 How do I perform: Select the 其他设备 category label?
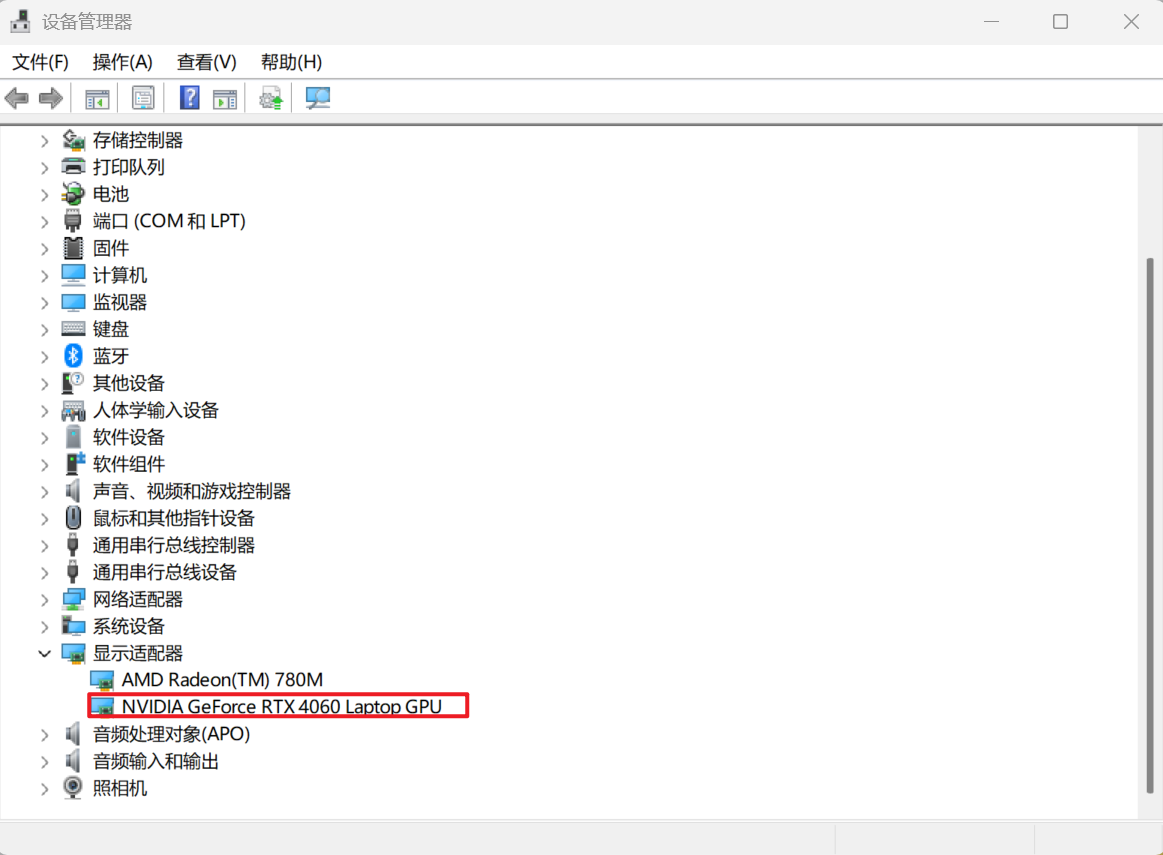click(128, 383)
